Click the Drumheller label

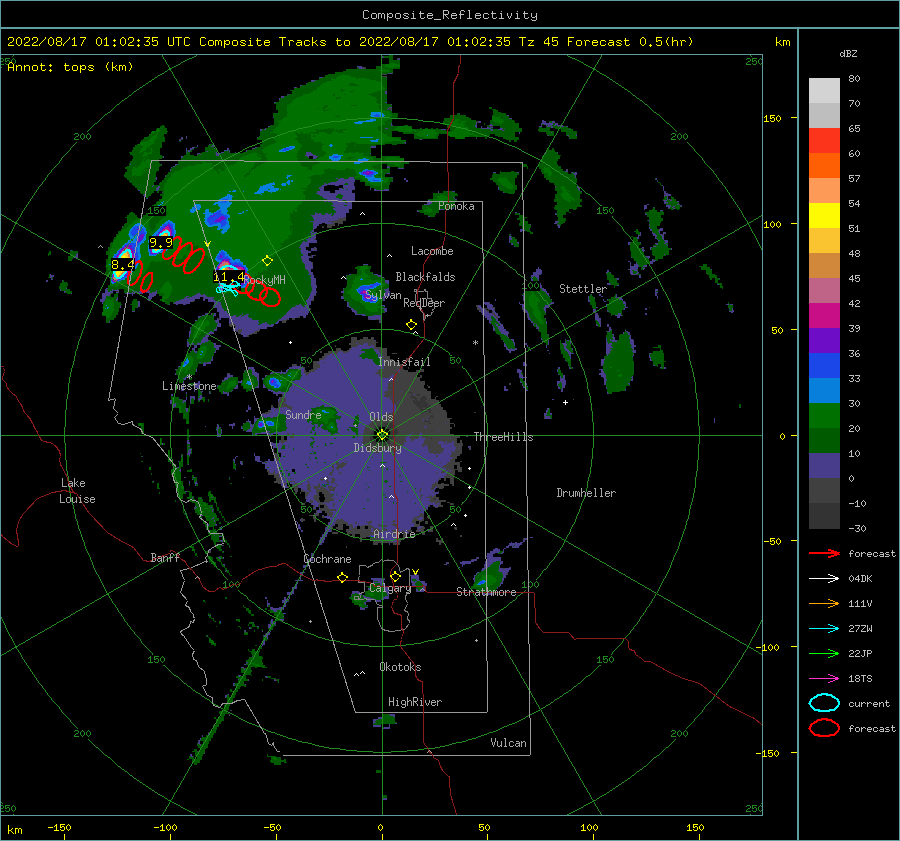coord(586,493)
